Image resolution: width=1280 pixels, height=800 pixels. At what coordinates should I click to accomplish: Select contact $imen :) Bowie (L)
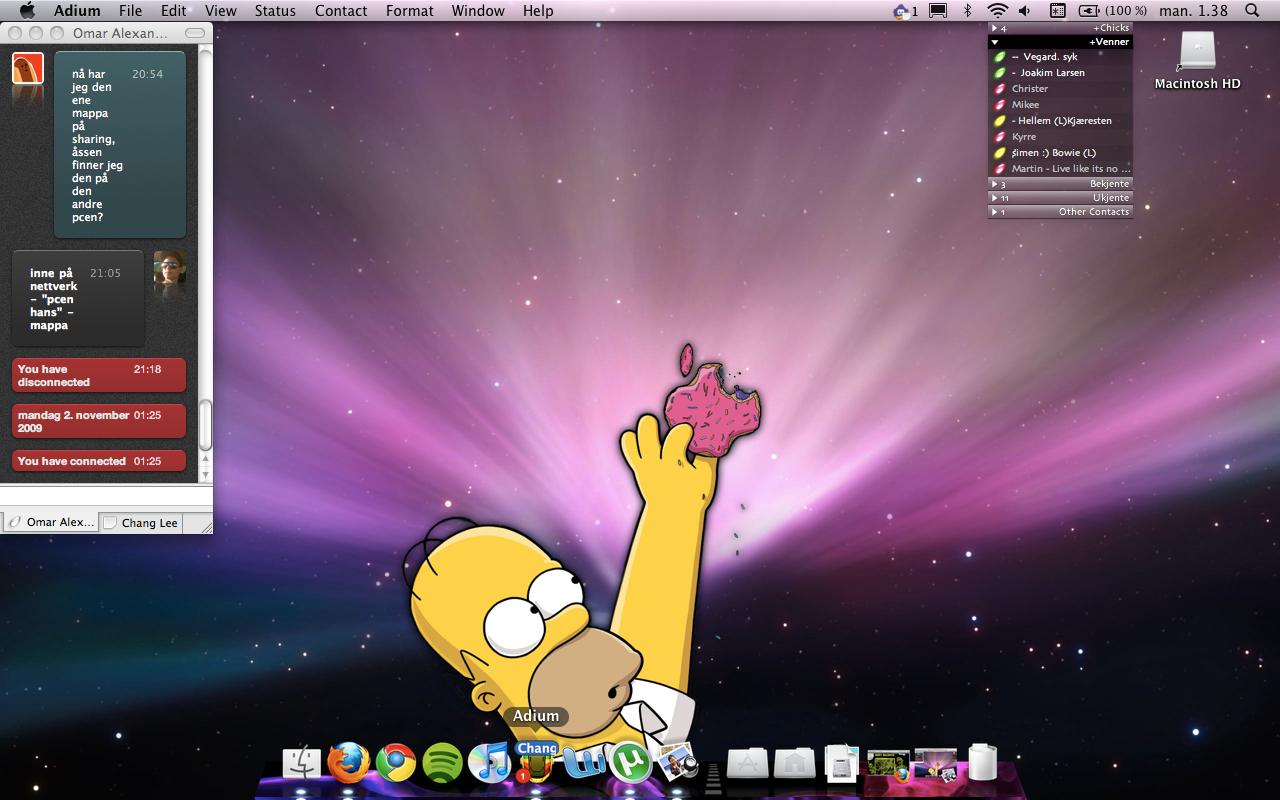[x=1060, y=153]
